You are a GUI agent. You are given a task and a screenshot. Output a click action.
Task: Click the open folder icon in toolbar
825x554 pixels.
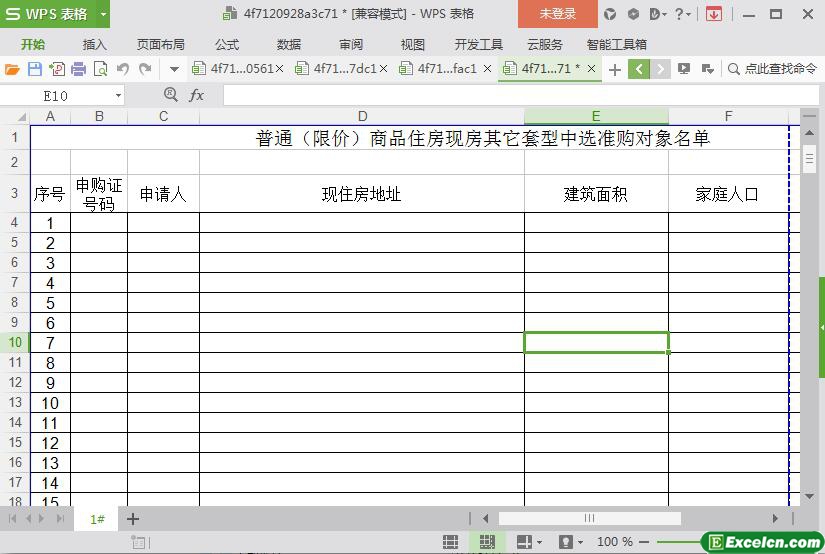(12, 69)
